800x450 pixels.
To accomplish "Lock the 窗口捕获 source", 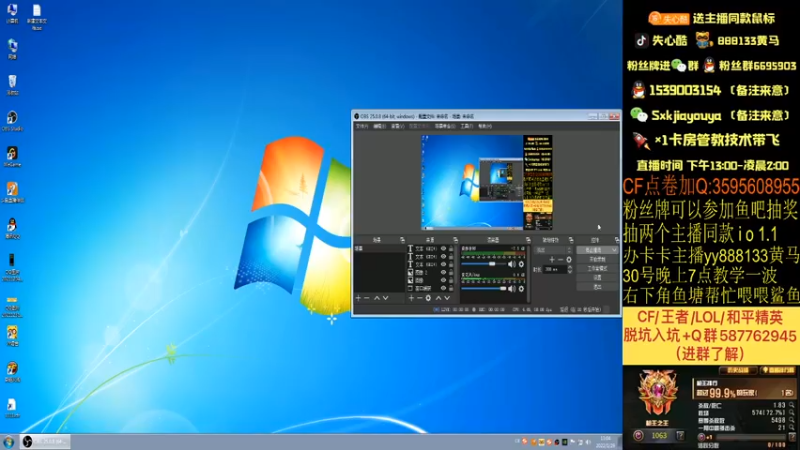I will (451, 288).
